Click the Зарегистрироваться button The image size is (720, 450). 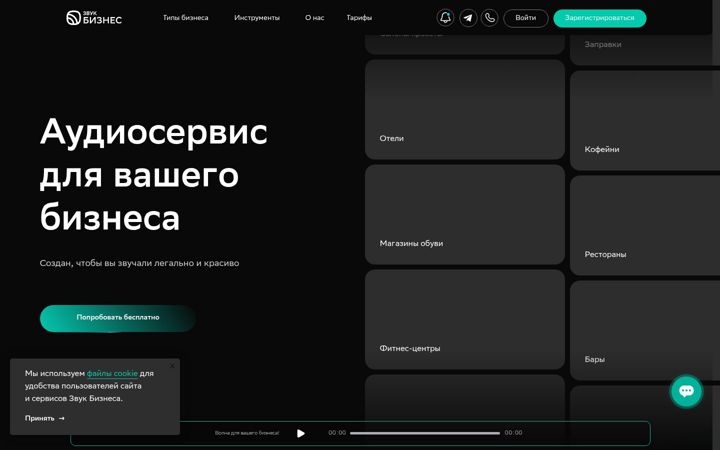pyautogui.click(x=600, y=18)
